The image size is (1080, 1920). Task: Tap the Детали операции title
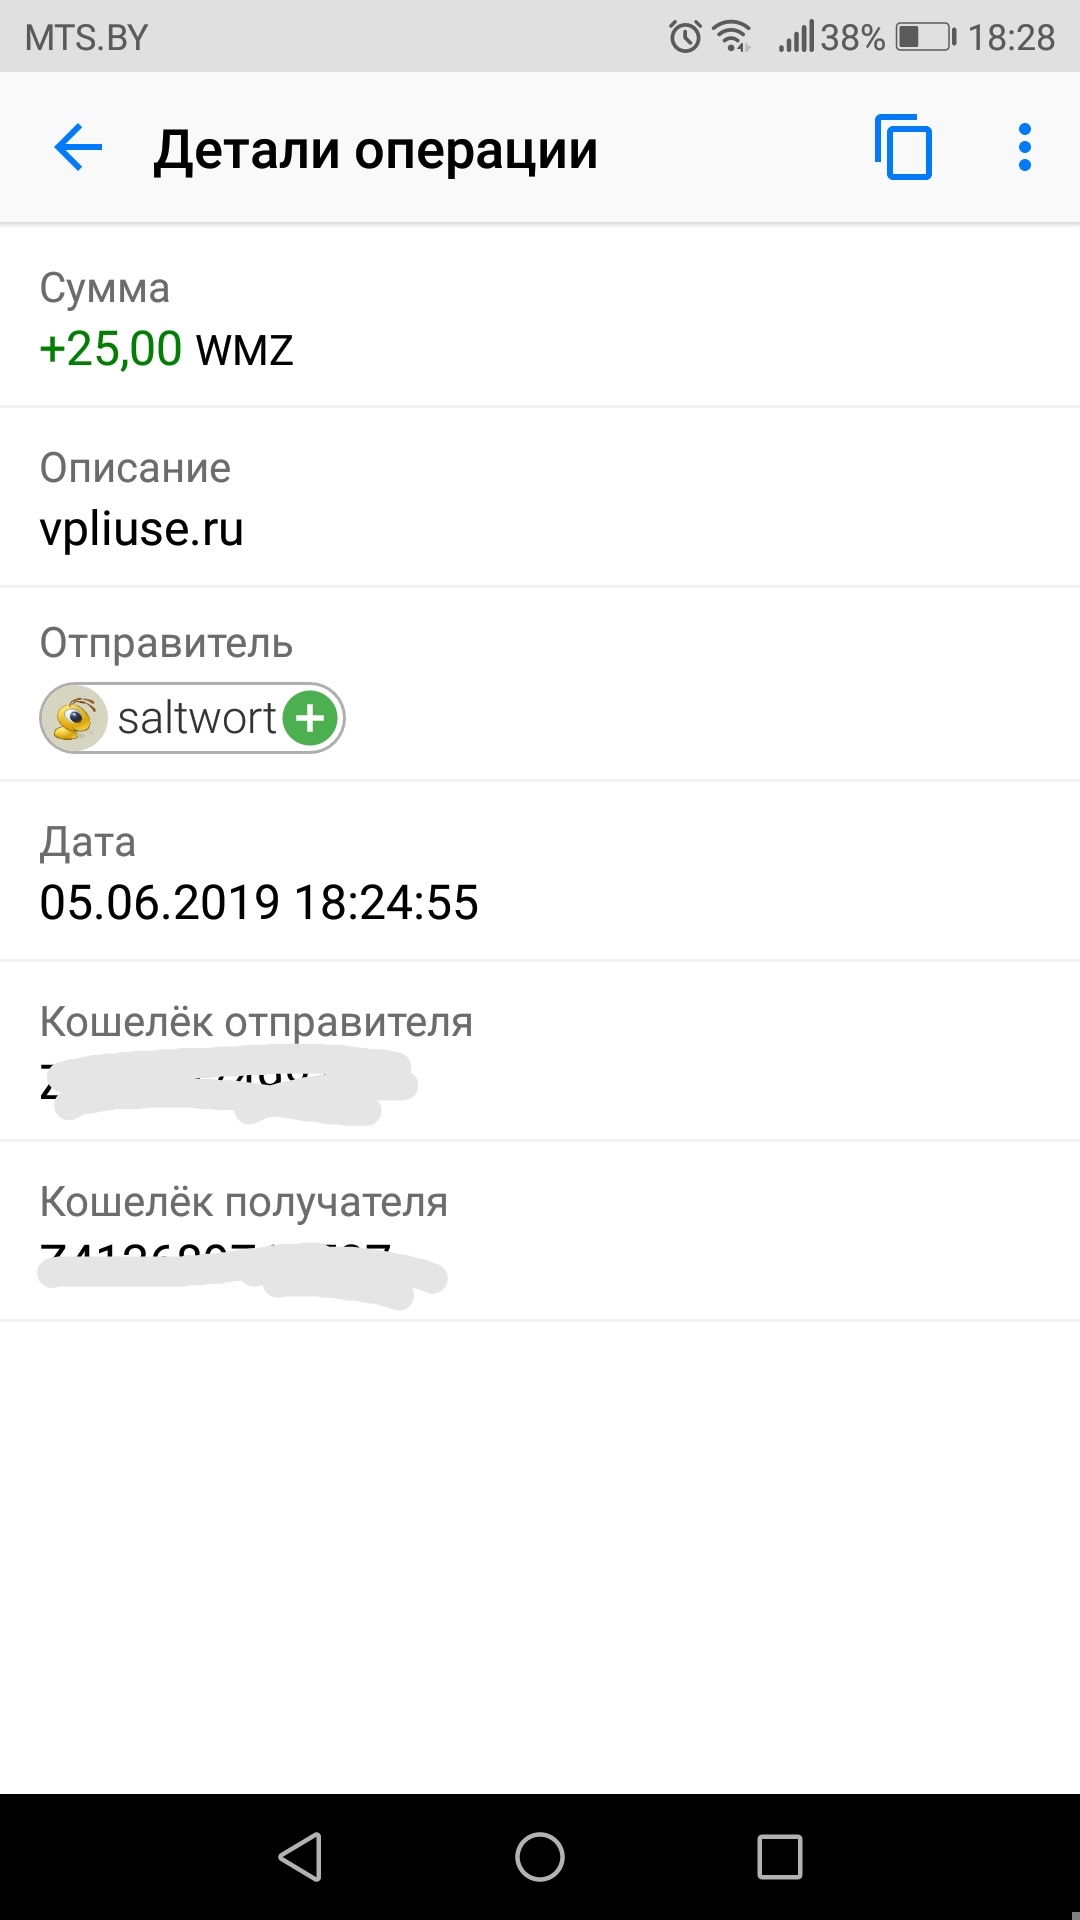(375, 150)
